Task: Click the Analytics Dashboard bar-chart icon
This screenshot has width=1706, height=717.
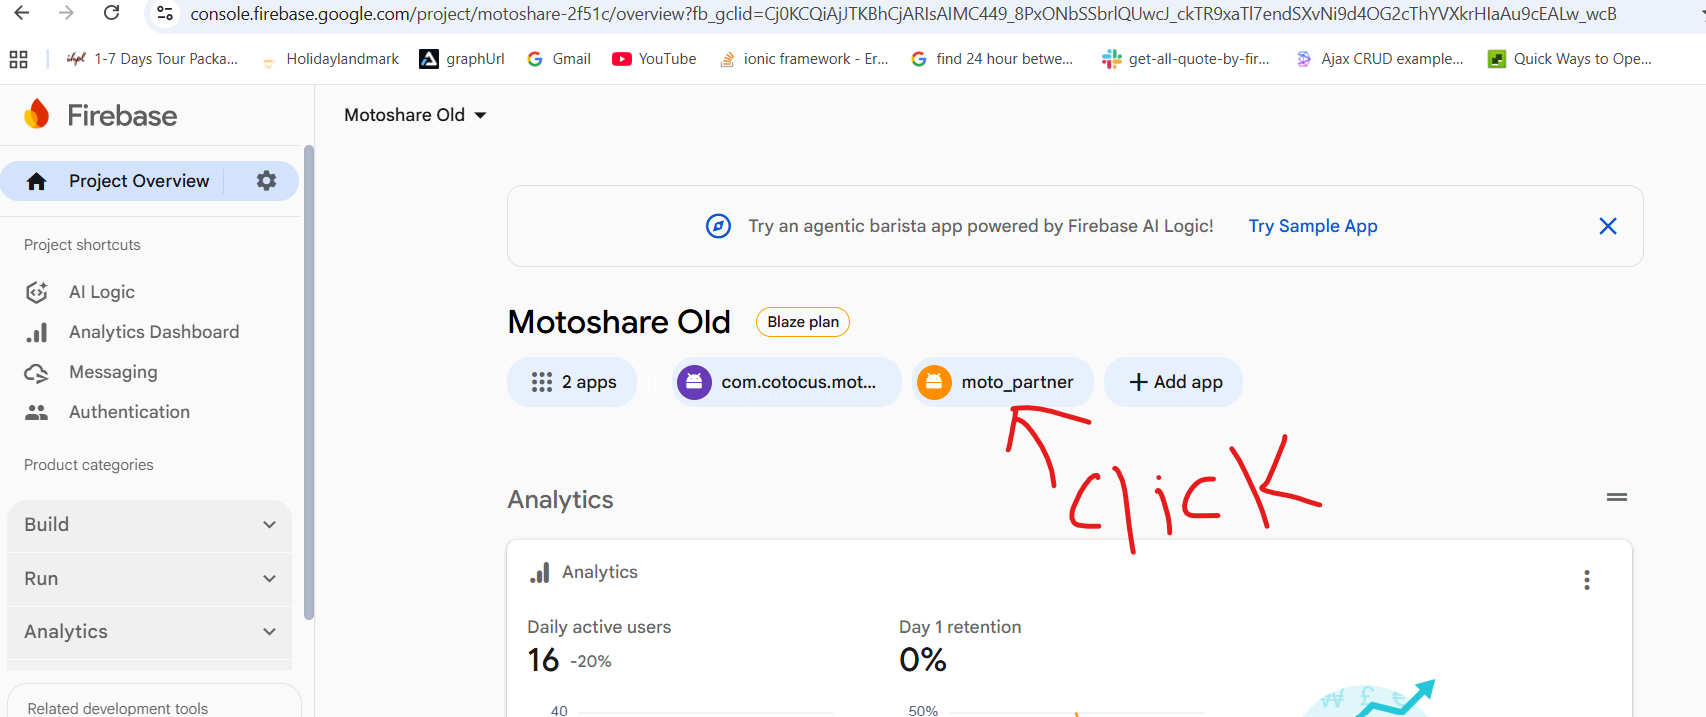Action: pyautogui.click(x=37, y=332)
